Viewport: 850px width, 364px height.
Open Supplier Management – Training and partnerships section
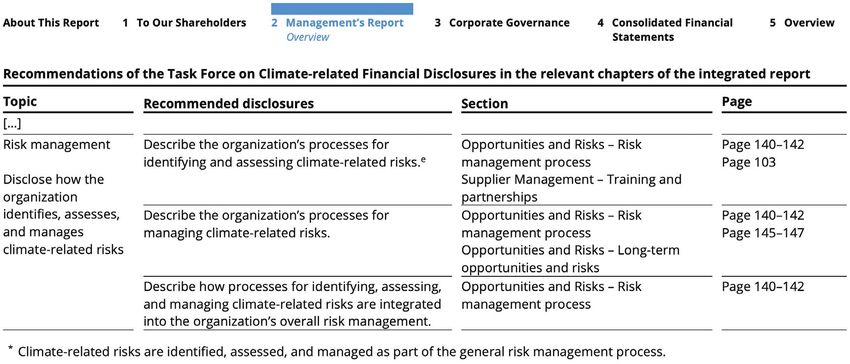[x=571, y=188]
